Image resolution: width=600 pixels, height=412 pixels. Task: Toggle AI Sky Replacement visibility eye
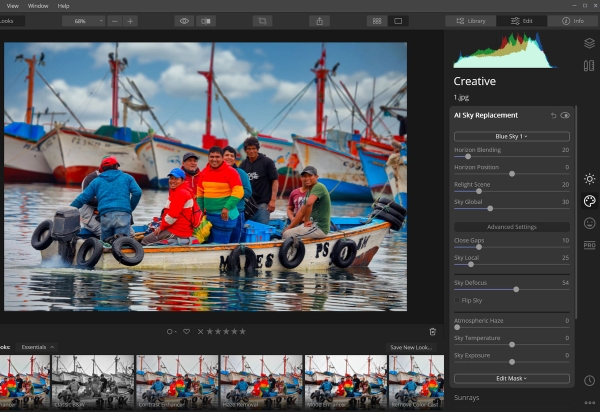pos(565,115)
